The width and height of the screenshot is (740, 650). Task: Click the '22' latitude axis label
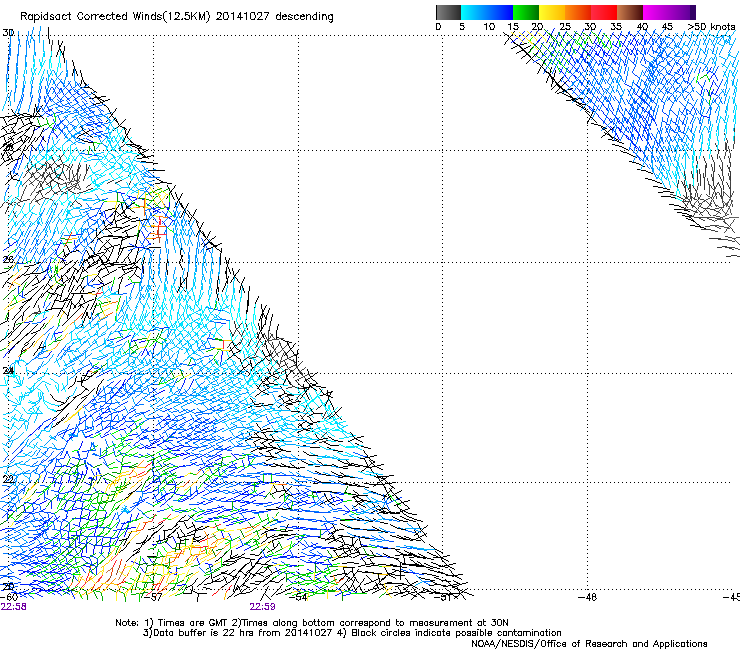click(x=8, y=480)
